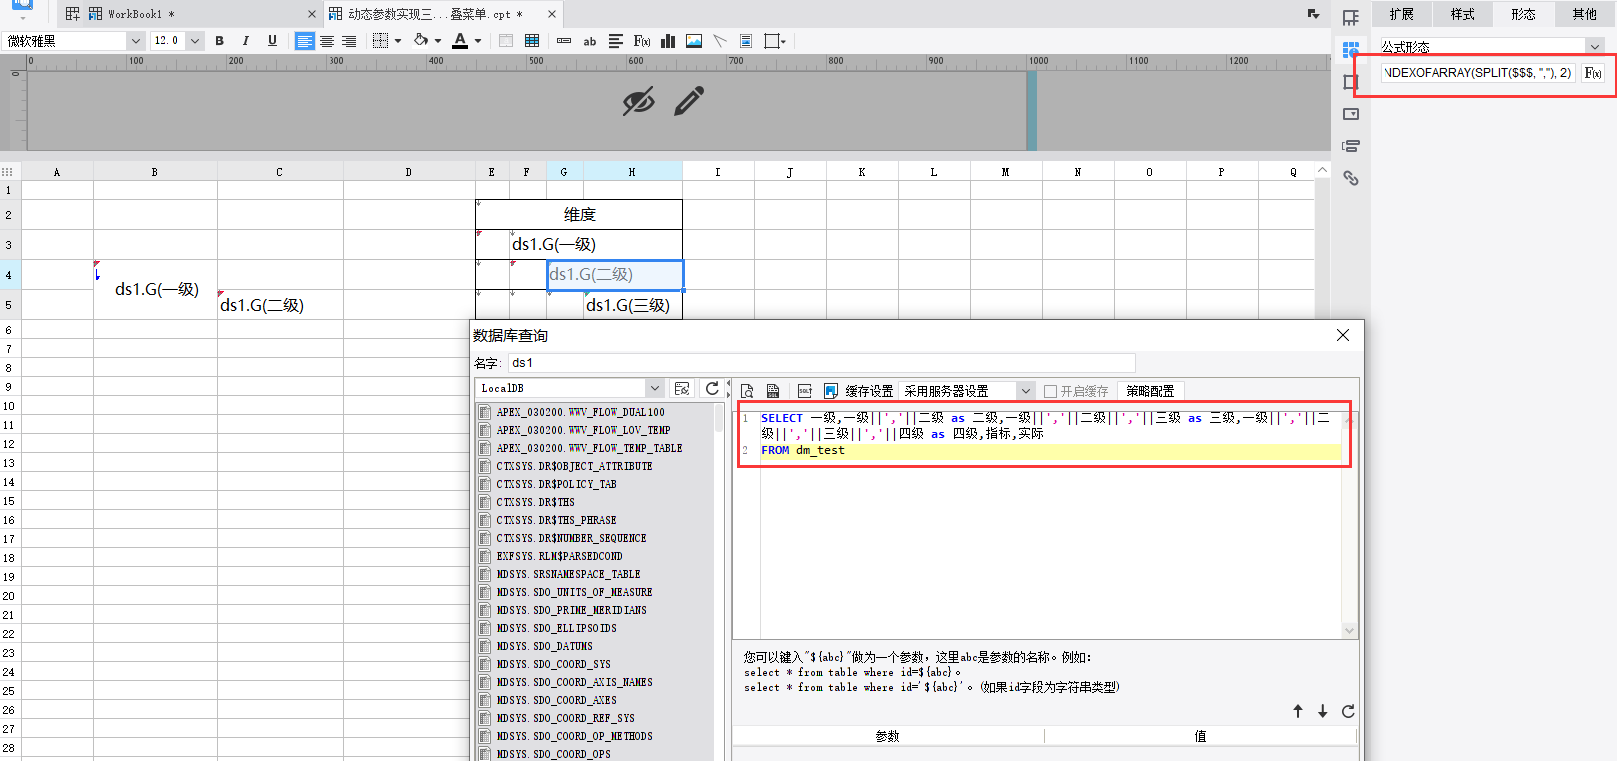1617x761 pixels.
Task: Open the formula editor via the side panel F(x) button
Action: tap(1593, 73)
